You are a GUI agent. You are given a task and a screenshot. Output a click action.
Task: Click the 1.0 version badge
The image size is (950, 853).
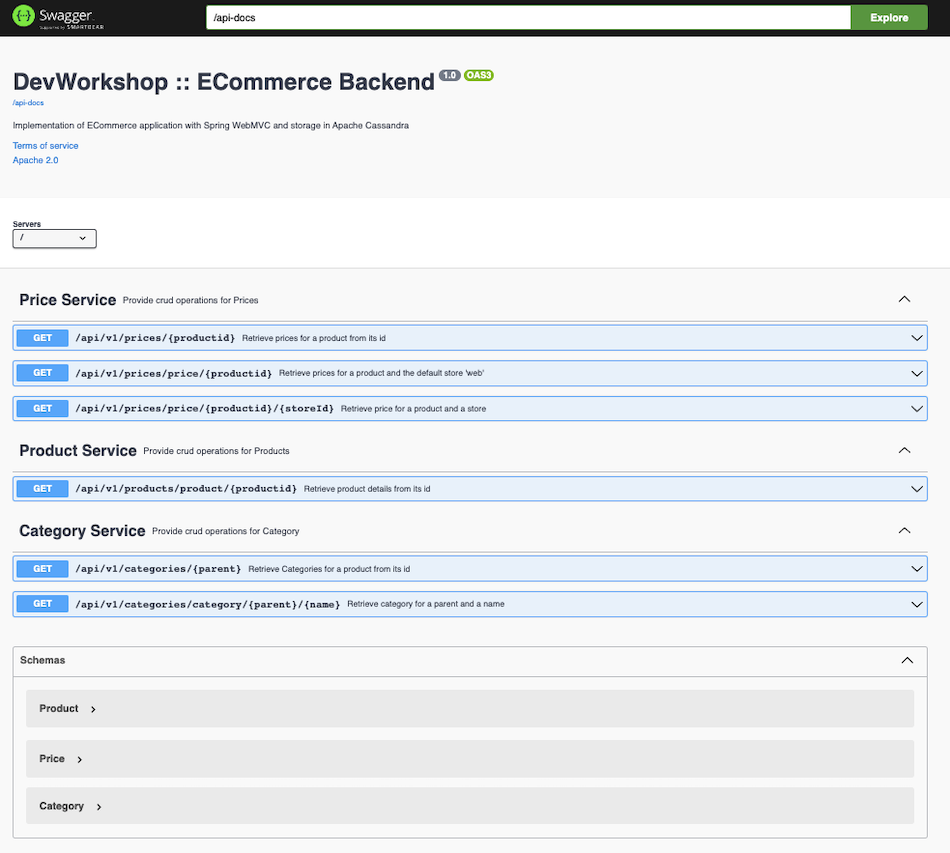tap(450, 75)
